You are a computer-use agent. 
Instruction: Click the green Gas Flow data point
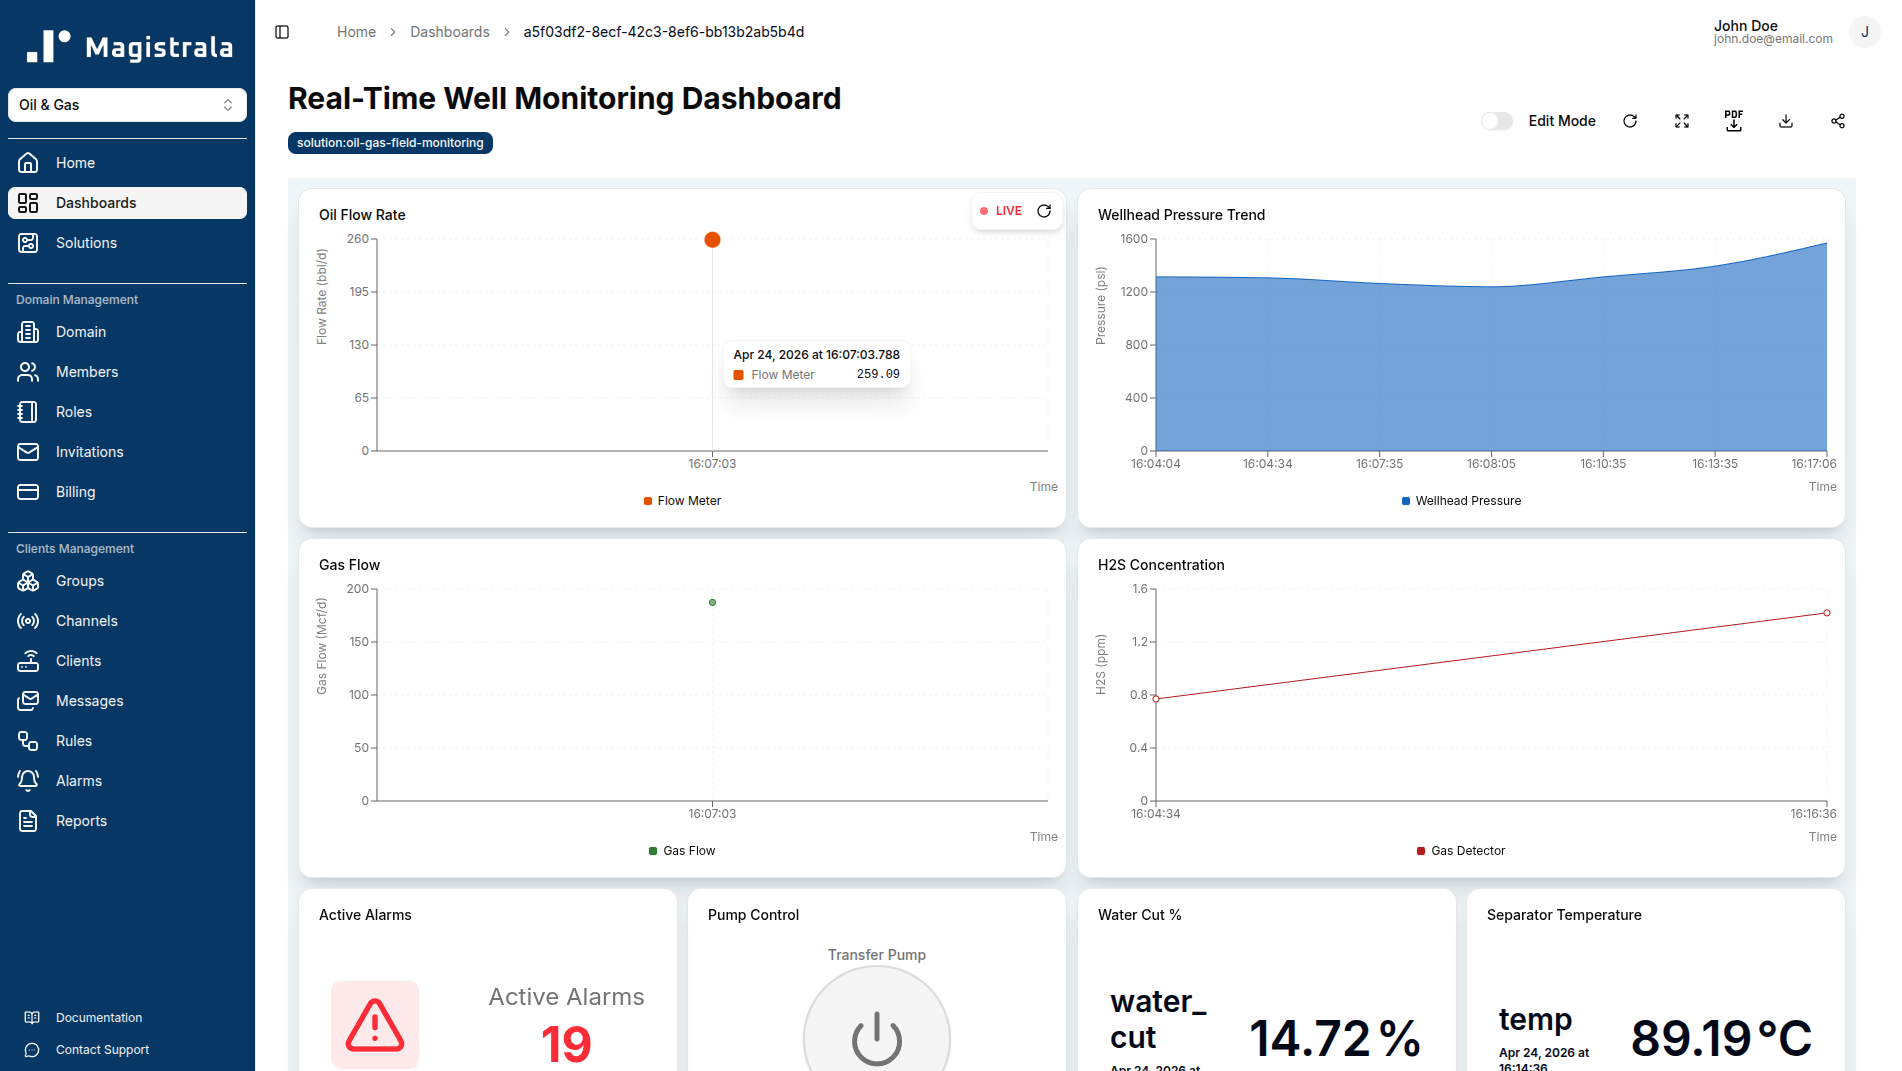tap(712, 603)
